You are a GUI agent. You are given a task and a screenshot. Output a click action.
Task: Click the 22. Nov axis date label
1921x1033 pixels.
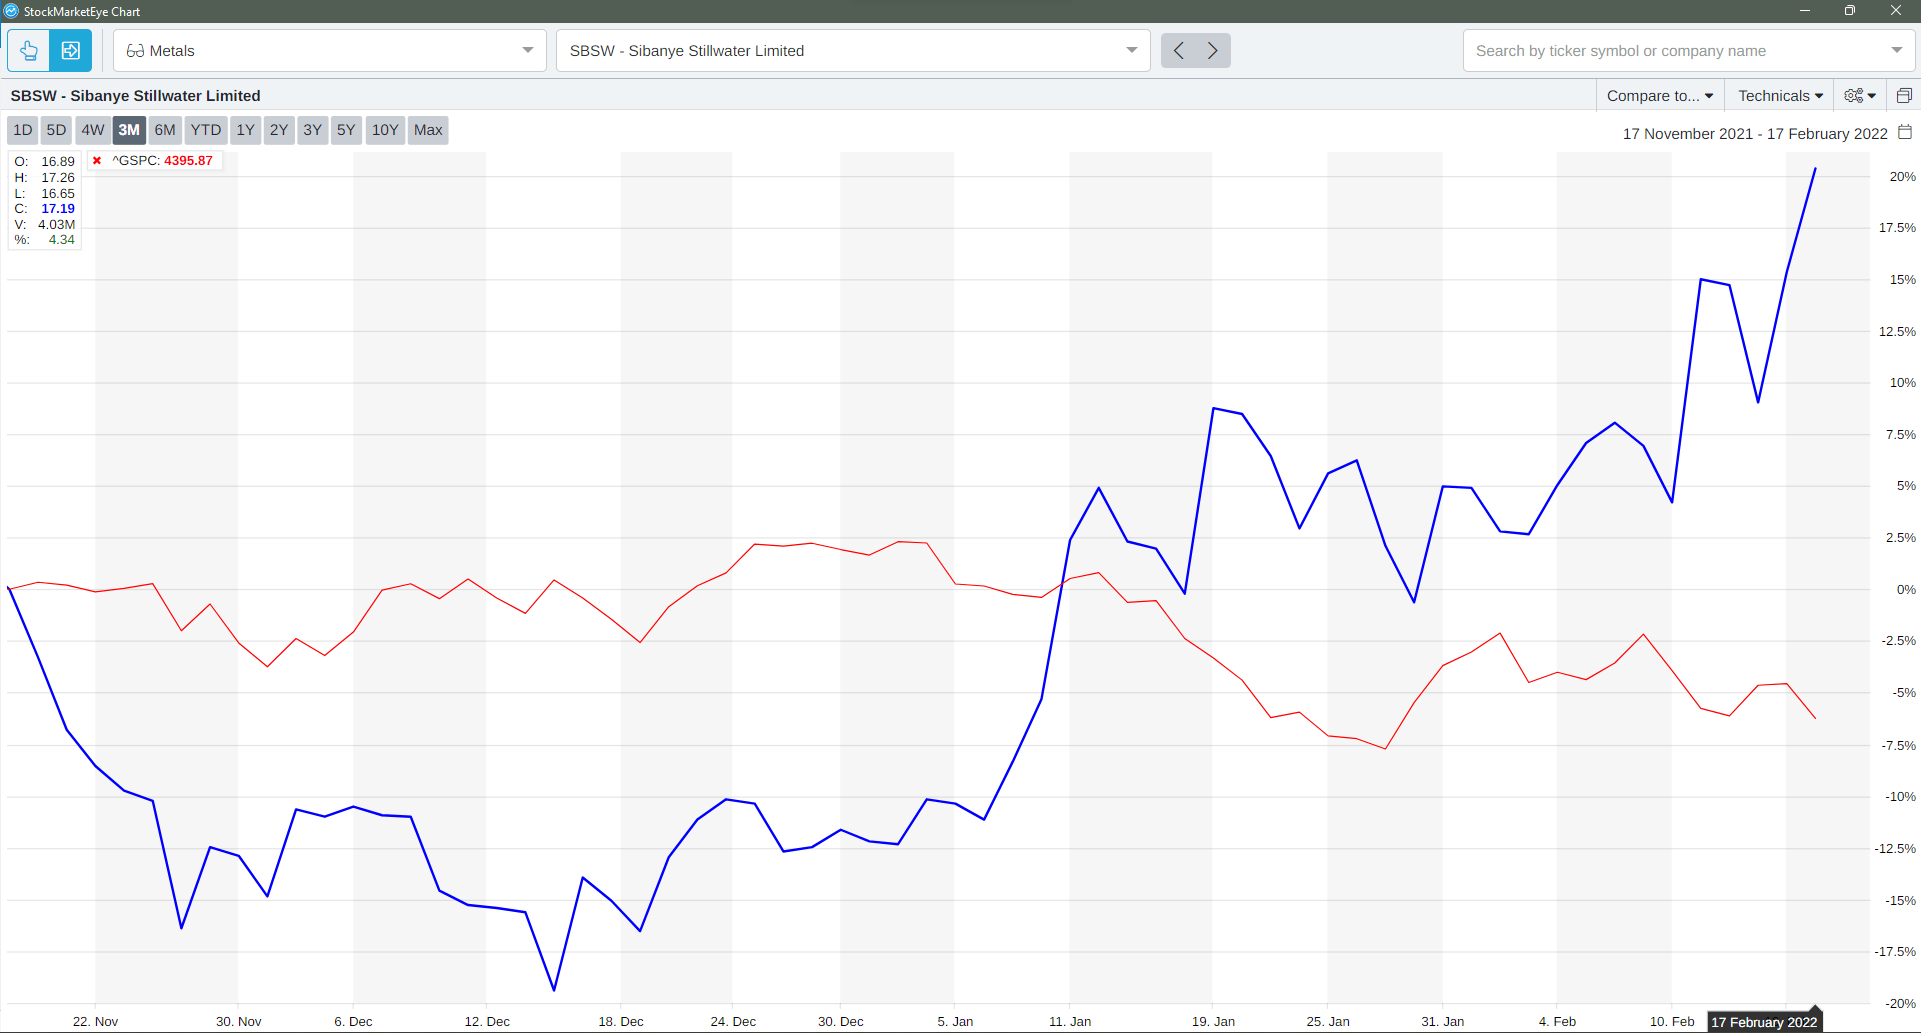click(95, 1021)
